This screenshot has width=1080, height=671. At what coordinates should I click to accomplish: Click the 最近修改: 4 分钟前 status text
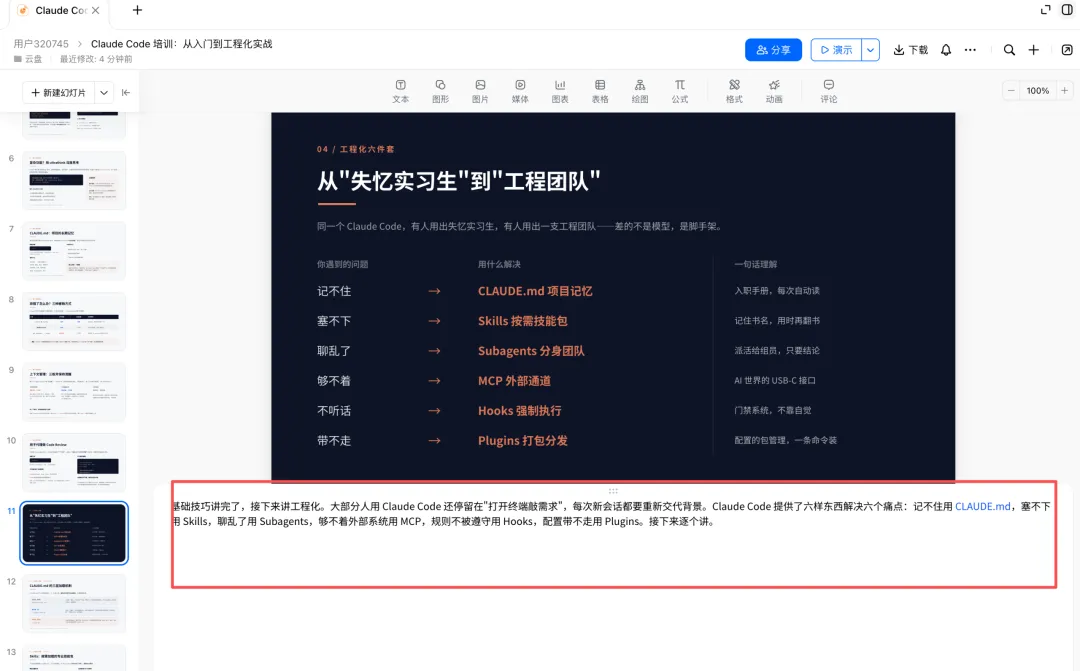point(96,59)
